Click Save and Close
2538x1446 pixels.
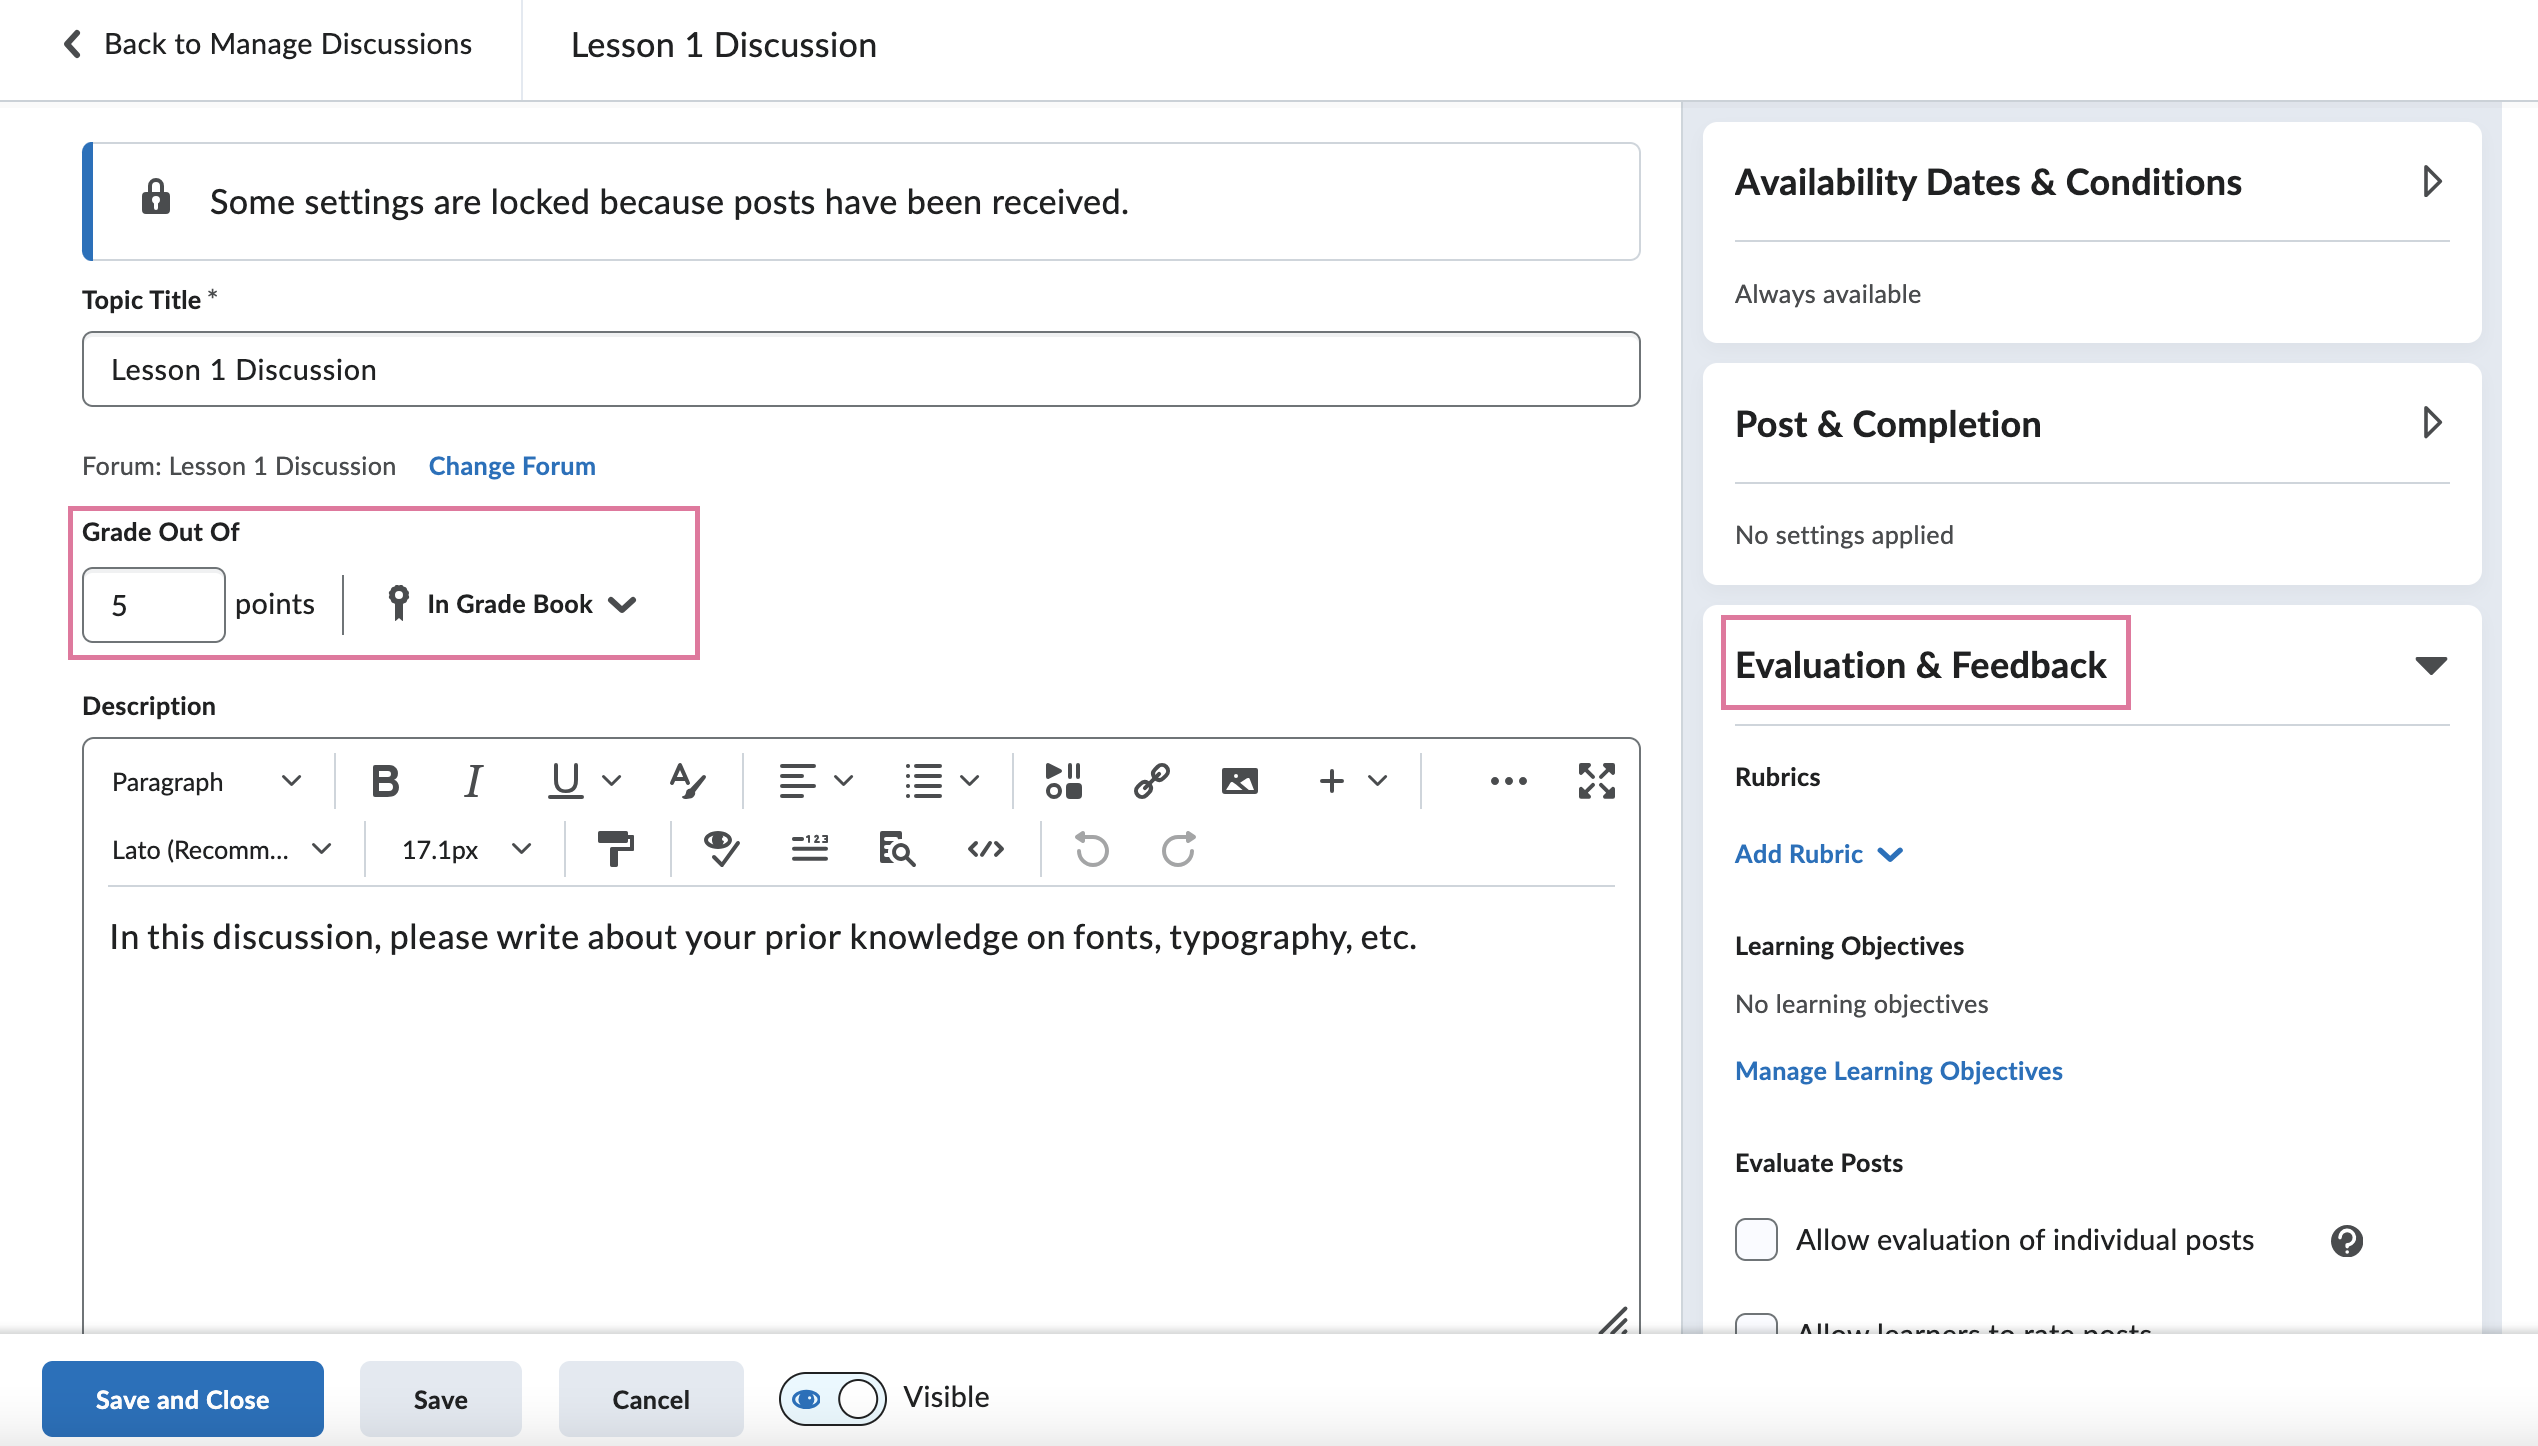182,1398
